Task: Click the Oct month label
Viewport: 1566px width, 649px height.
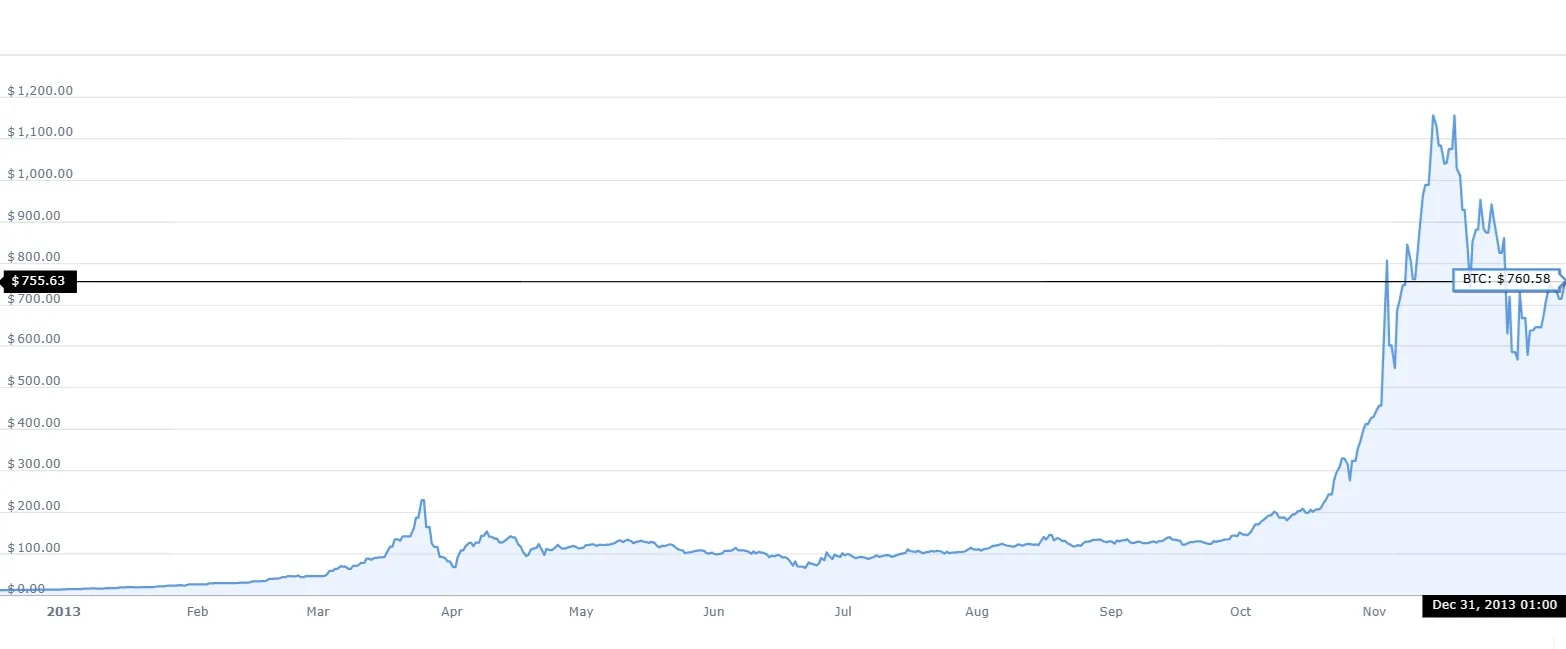Action: (1240, 611)
